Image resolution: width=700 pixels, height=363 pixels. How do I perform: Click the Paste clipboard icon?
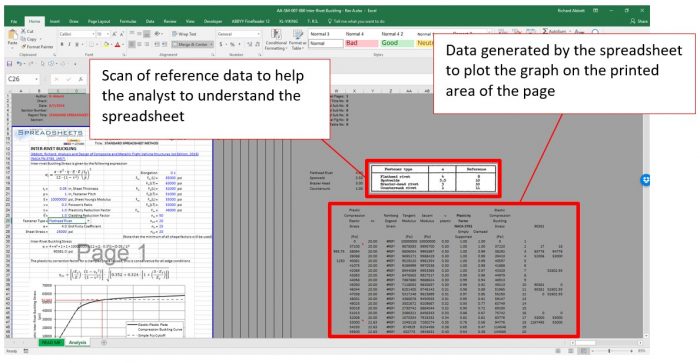12,35
